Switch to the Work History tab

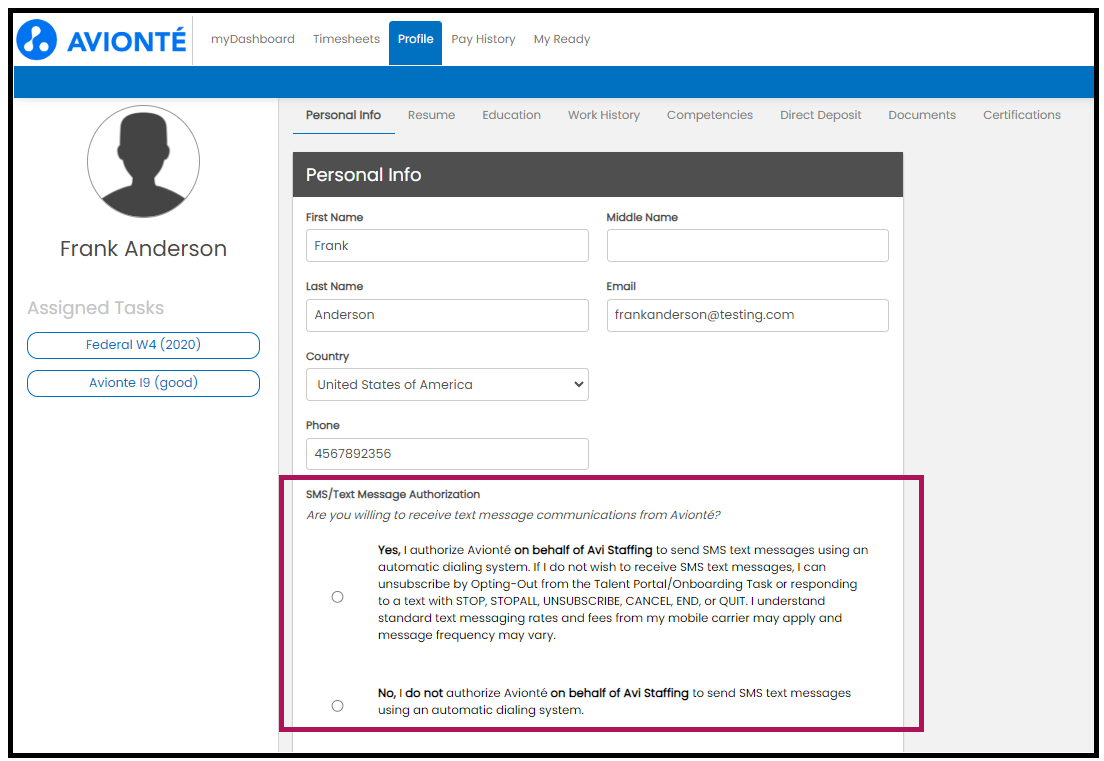603,115
